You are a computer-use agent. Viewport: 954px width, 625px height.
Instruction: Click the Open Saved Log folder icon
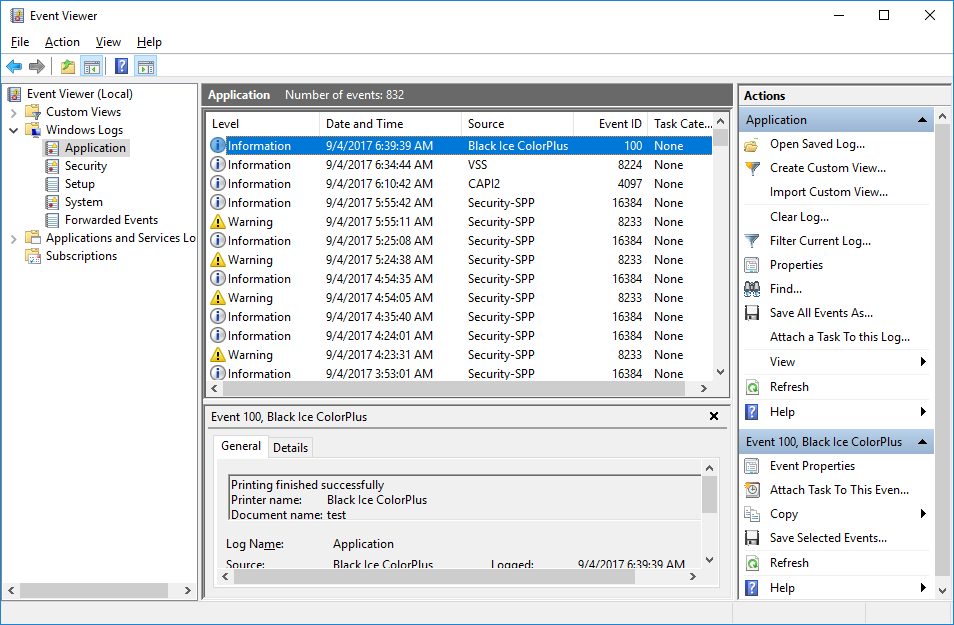pos(752,144)
